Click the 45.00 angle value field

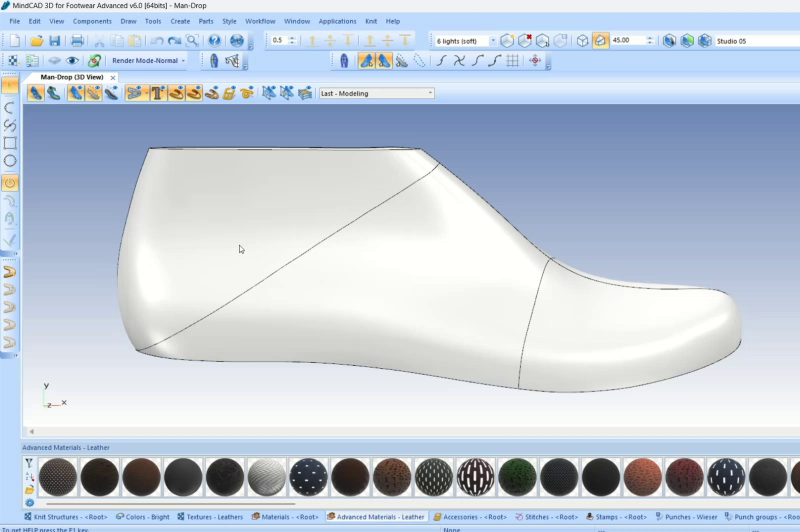pos(628,40)
